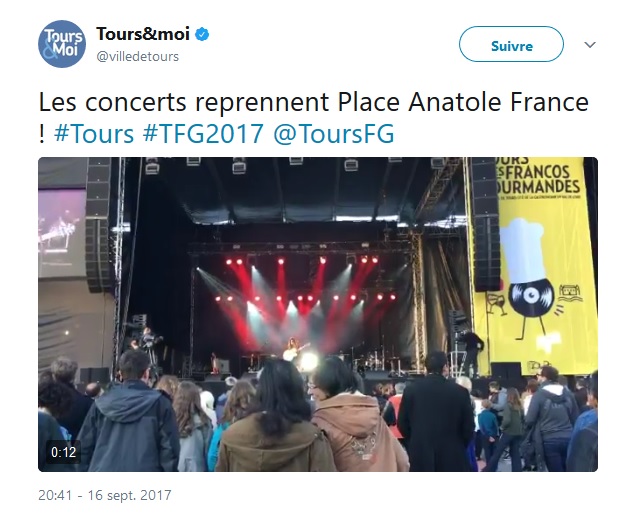The width and height of the screenshot is (639, 514).
Task: Click the big side screen left of stage
Action: (62, 233)
